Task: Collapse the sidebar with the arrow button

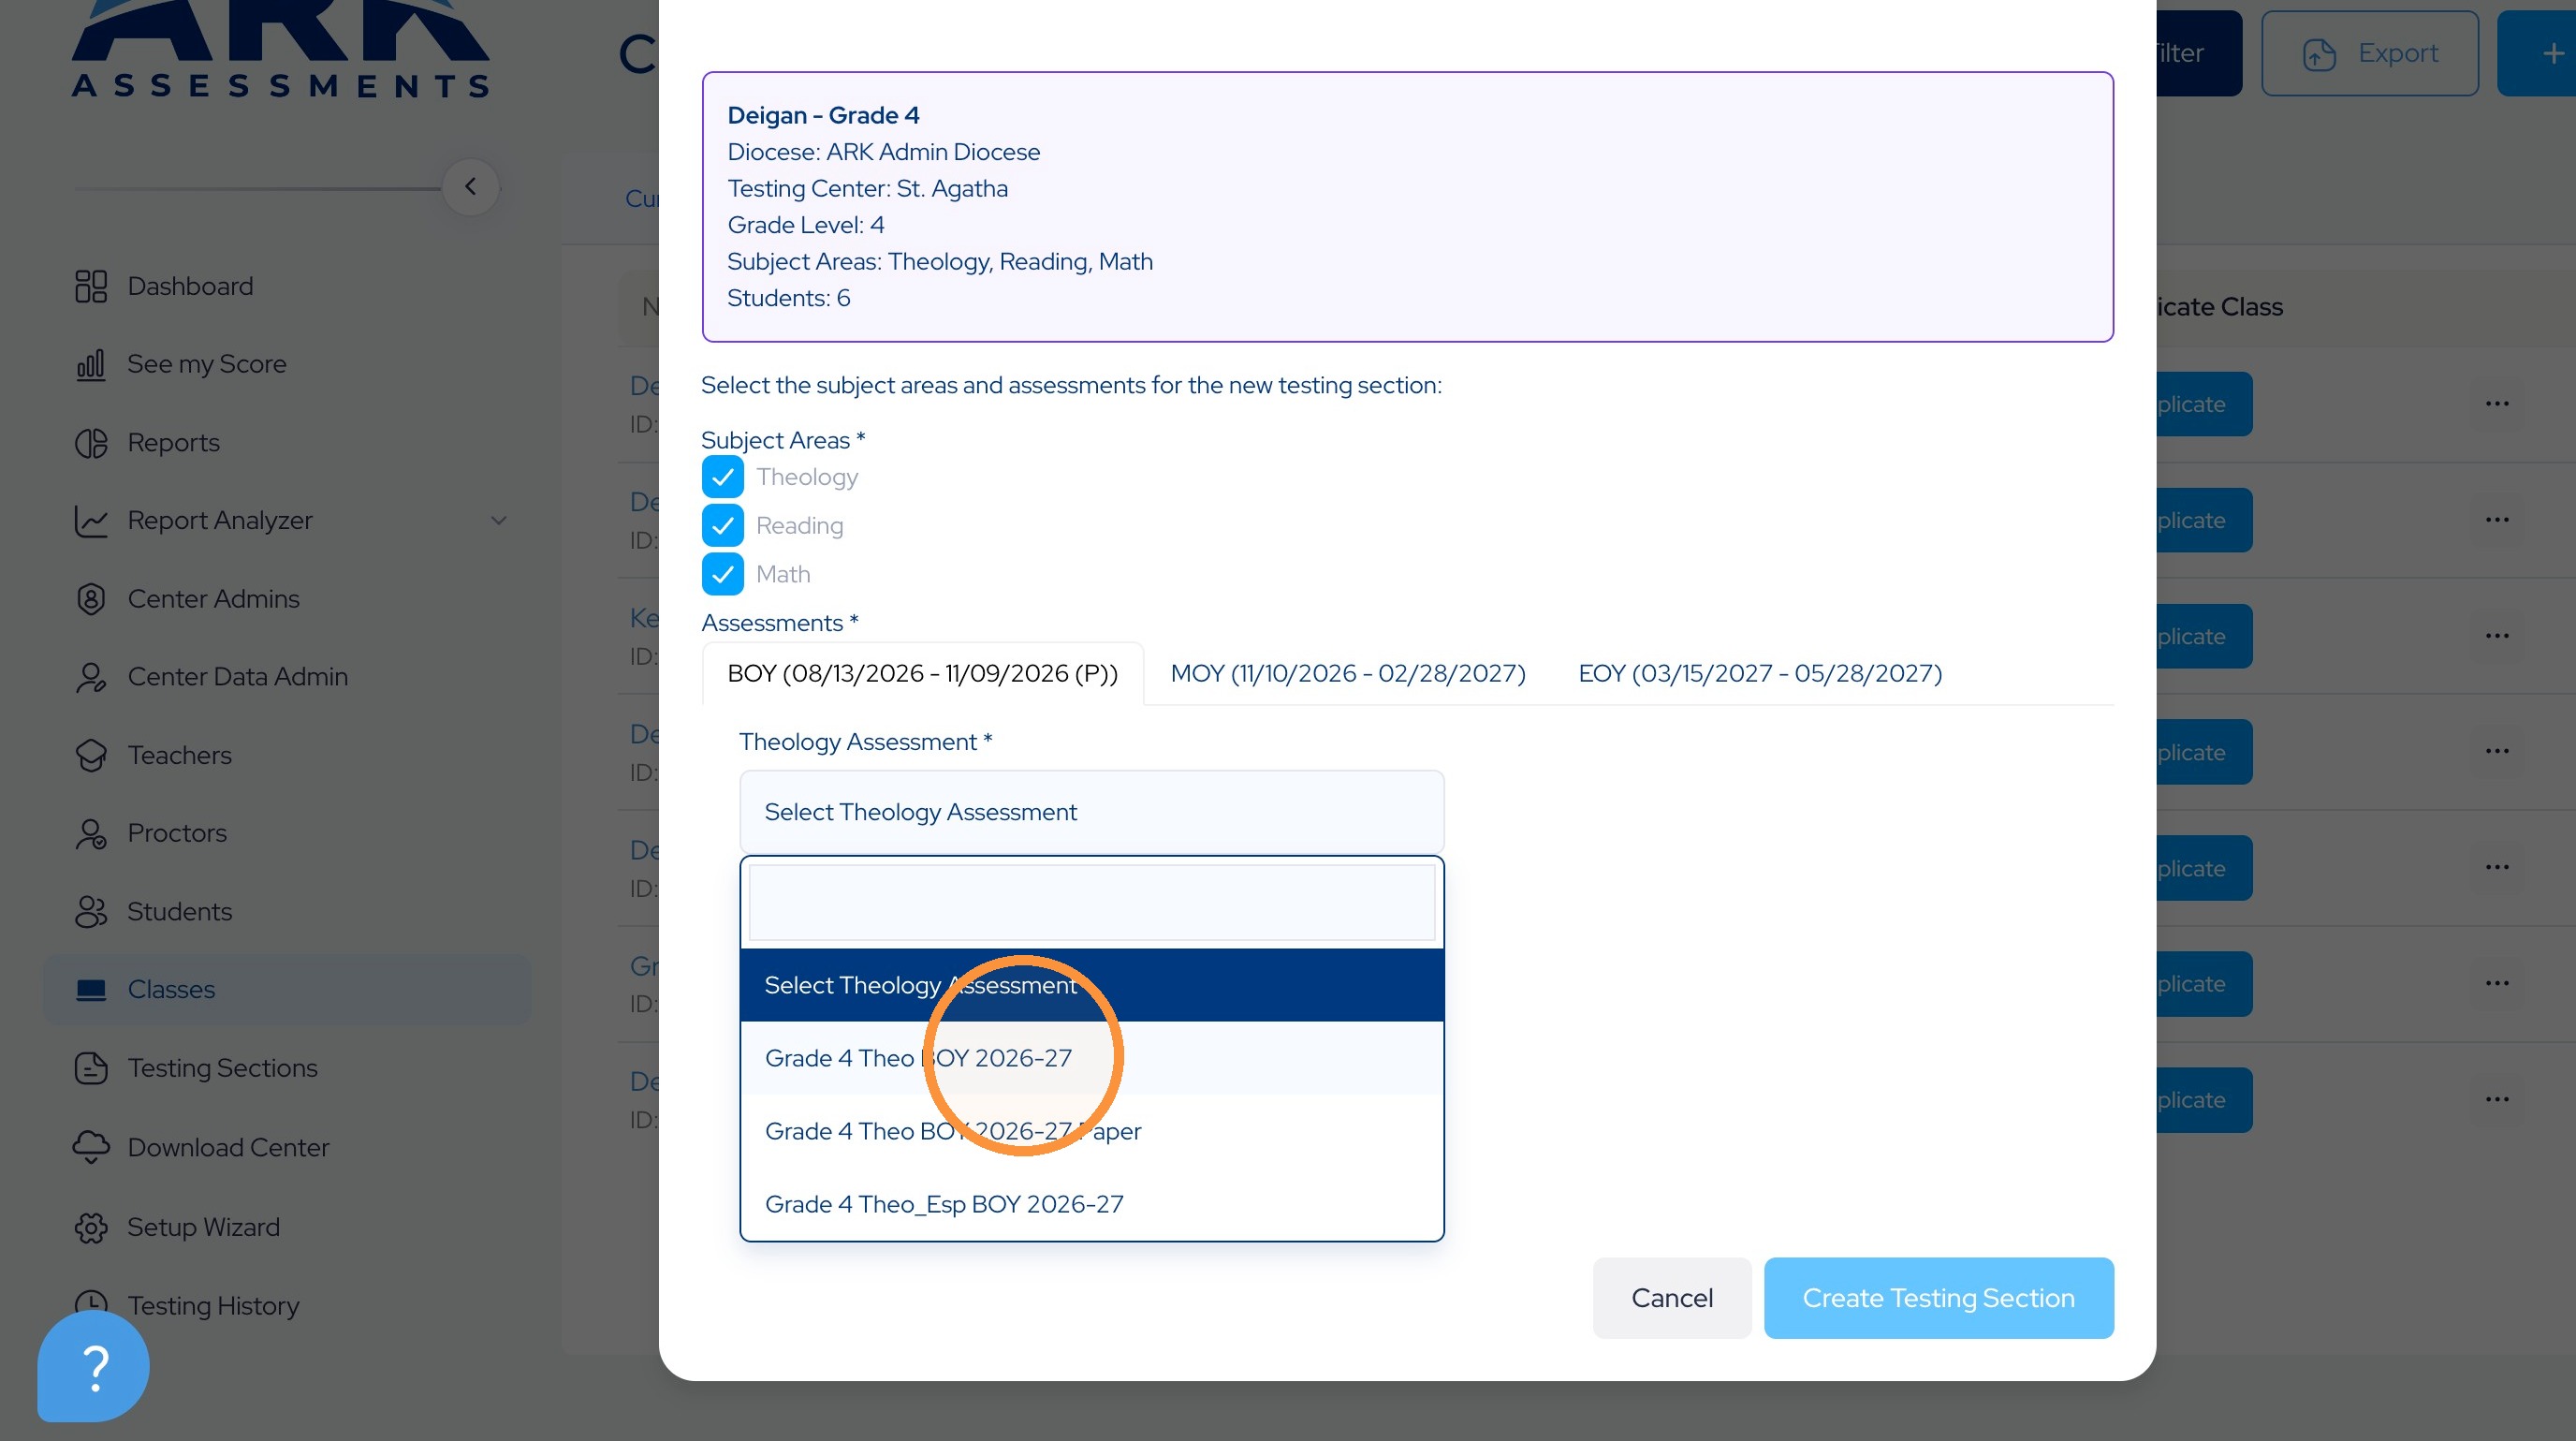Action: pyautogui.click(x=470, y=187)
